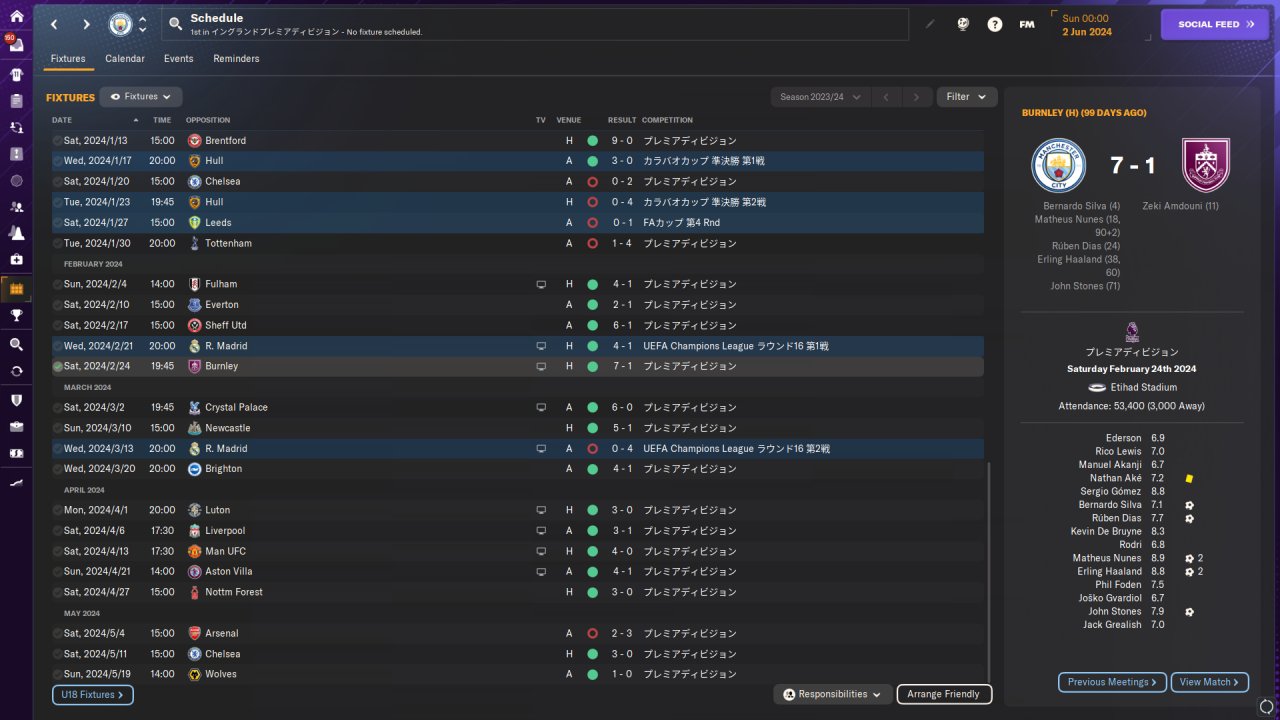Image resolution: width=1280 pixels, height=720 pixels.
Task: Click the pencil edit icon in top bar
Action: click(x=930, y=24)
